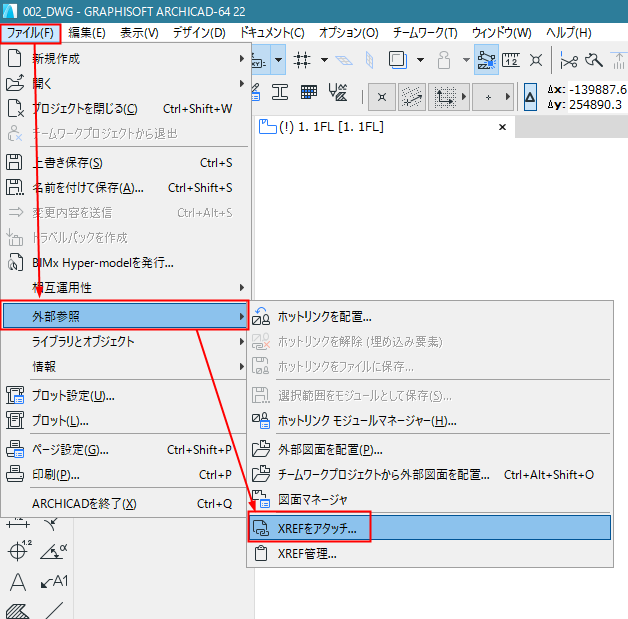Choose プロジェクトを閉じる(C) from the file menu

pyautogui.click(x=125, y=109)
